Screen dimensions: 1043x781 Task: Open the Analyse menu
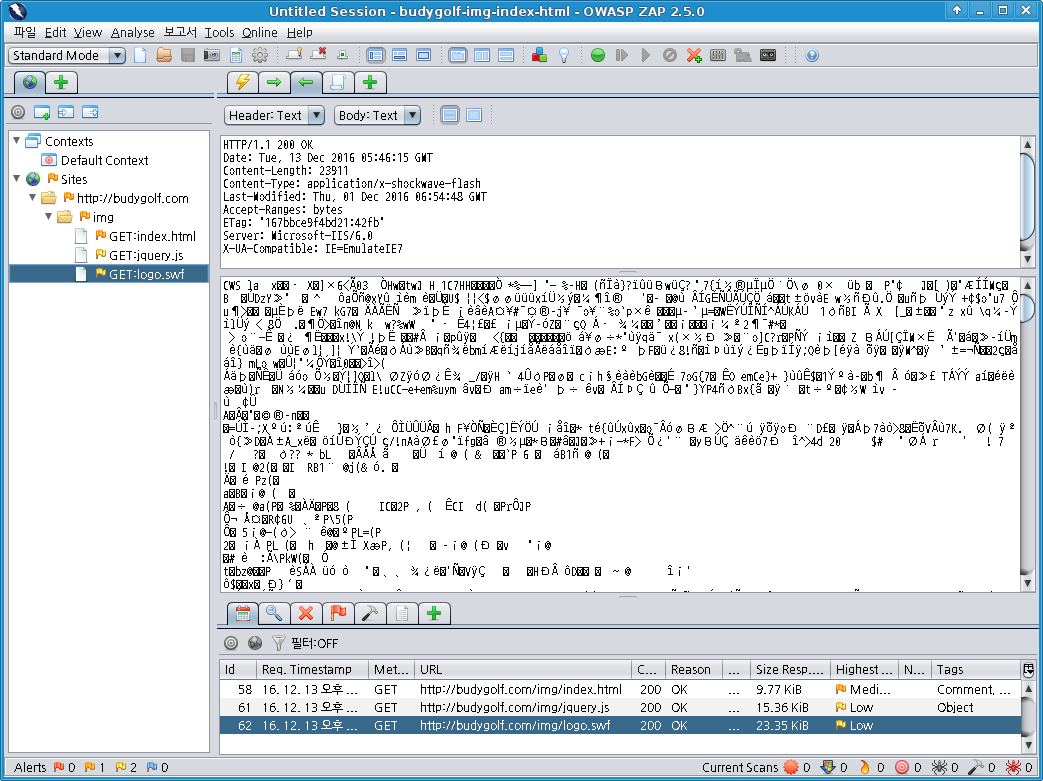[132, 32]
